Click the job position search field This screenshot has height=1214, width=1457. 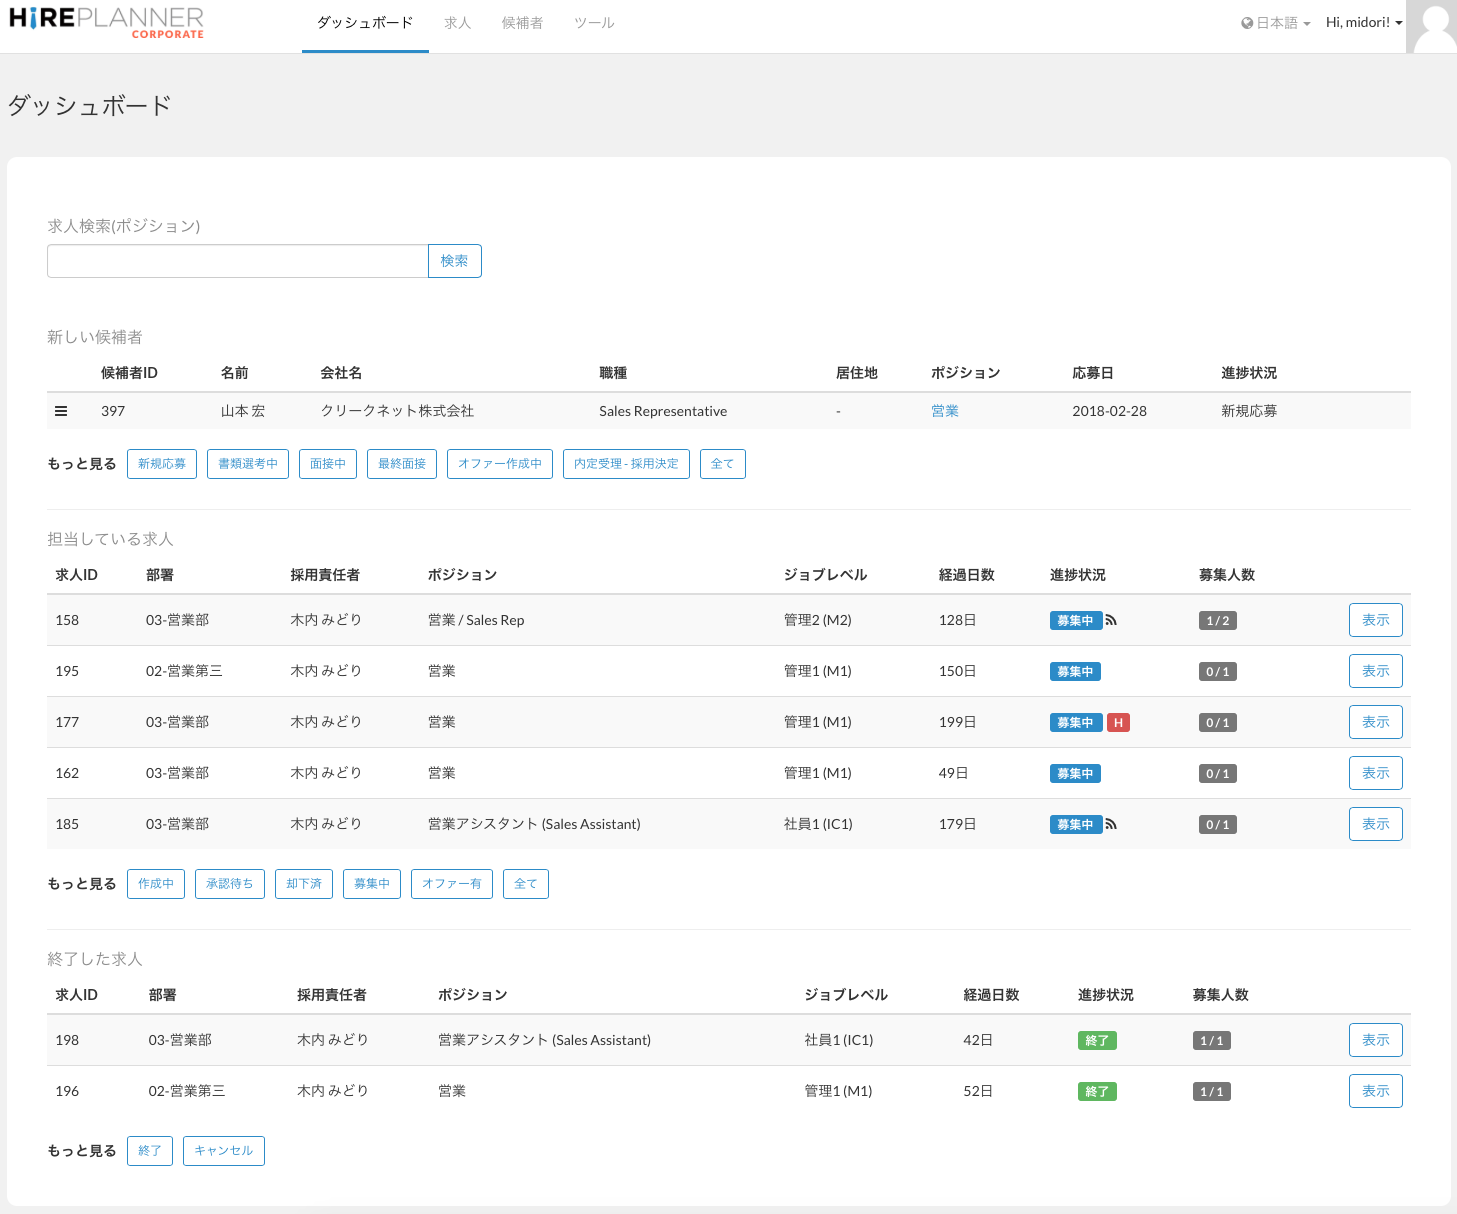[238, 261]
